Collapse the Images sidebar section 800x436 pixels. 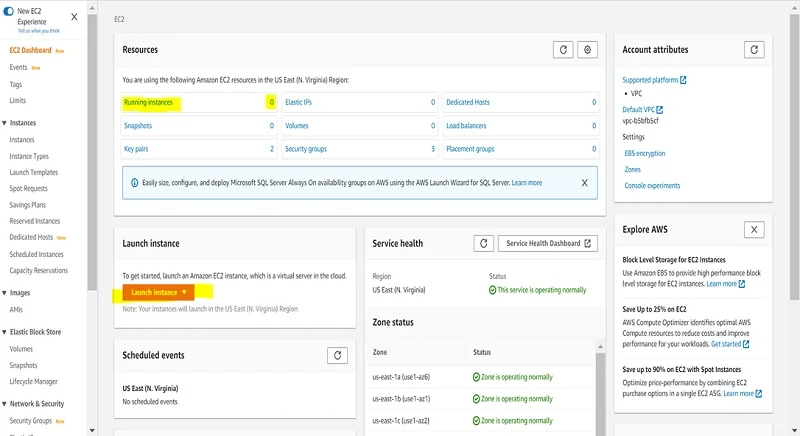(5, 293)
